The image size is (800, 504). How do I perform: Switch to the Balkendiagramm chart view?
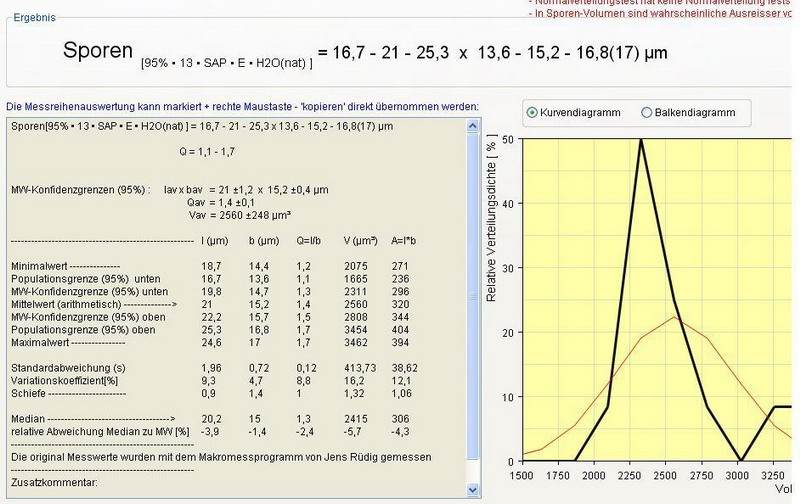[x=646, y=113]
